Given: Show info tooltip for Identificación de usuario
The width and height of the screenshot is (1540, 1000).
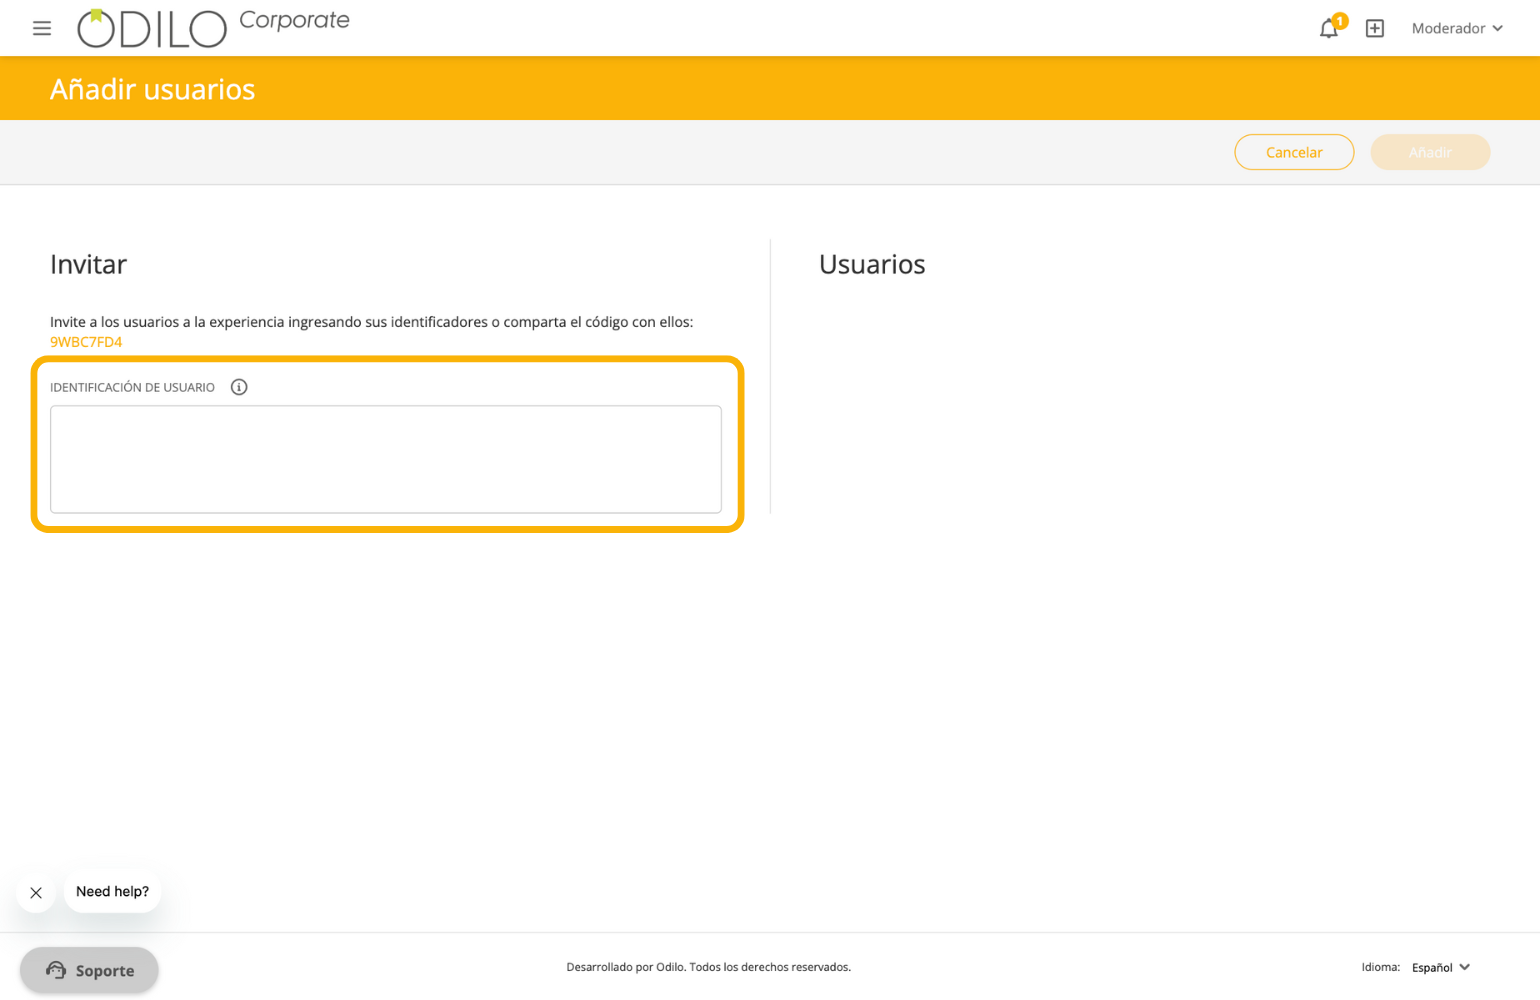Looking at the screenshot, I should click(x=239, y=387).
